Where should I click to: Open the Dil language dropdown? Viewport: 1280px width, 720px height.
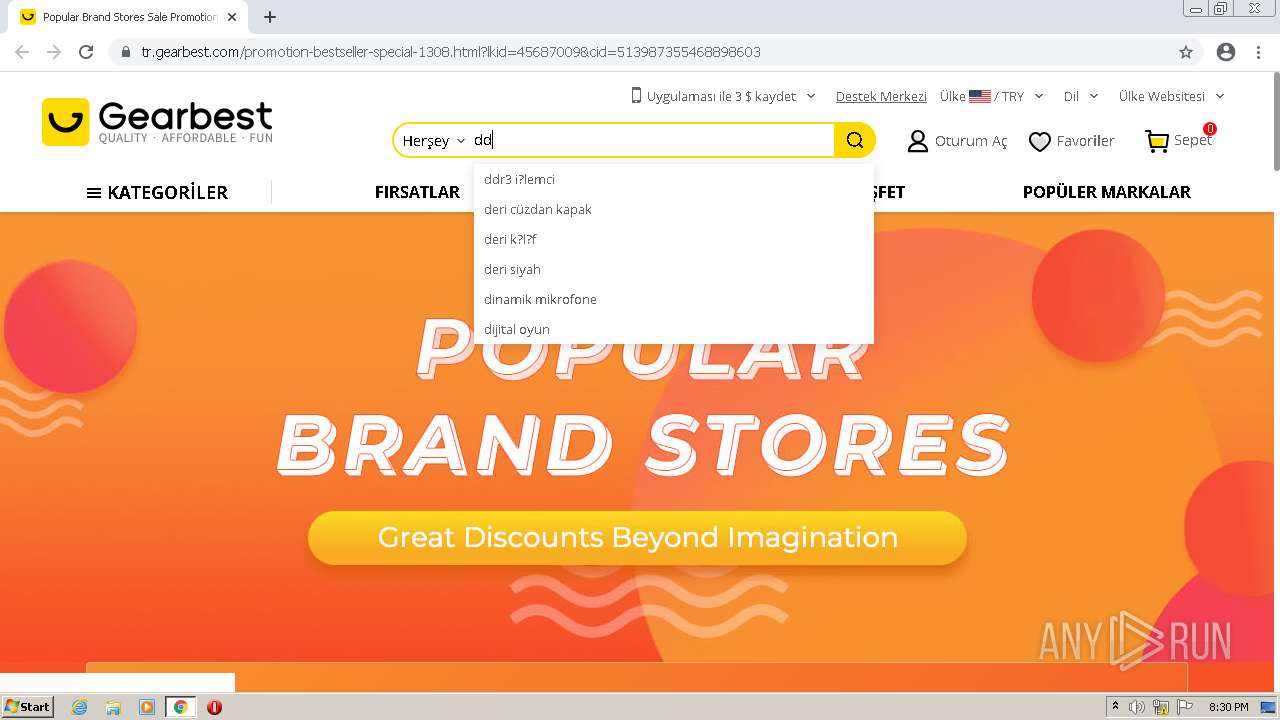(1081, 96)
